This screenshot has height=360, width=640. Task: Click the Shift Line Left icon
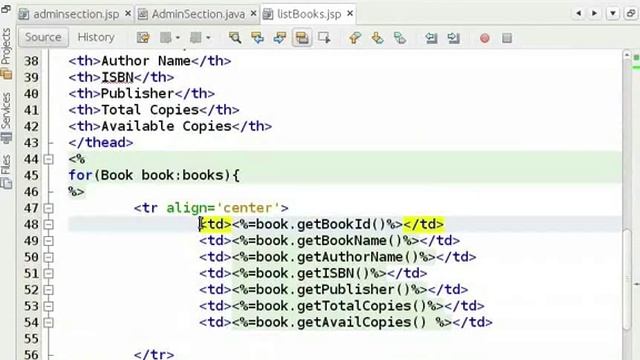coord(431,38)
